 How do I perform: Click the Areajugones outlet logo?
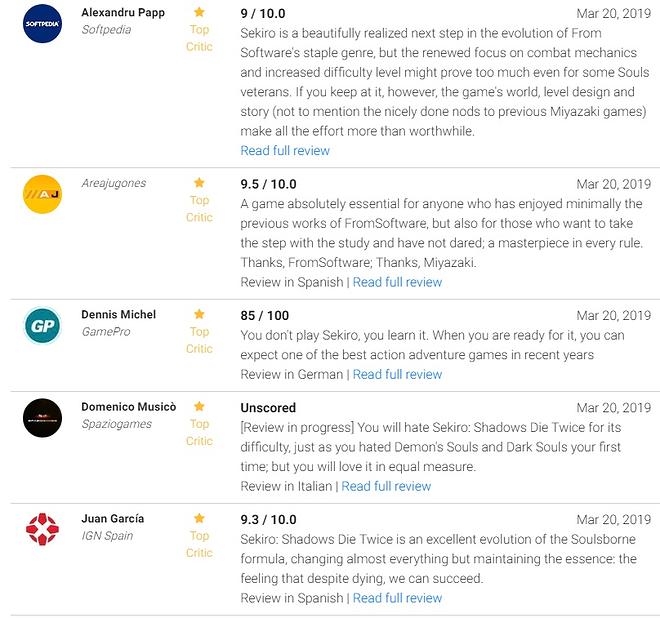point(42,194)
